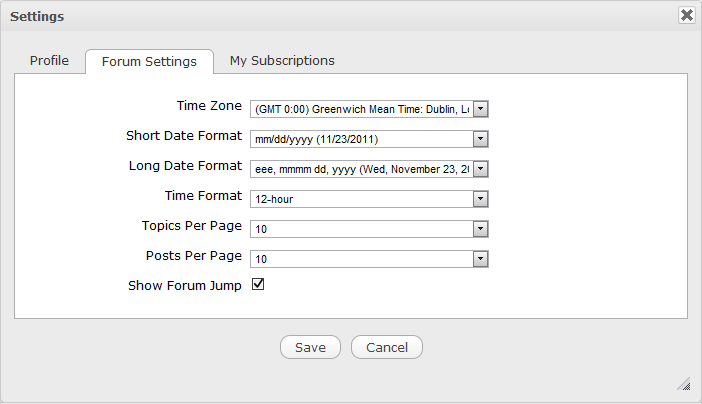Click the Time Zone dropdown arrow

coord(480,109)
